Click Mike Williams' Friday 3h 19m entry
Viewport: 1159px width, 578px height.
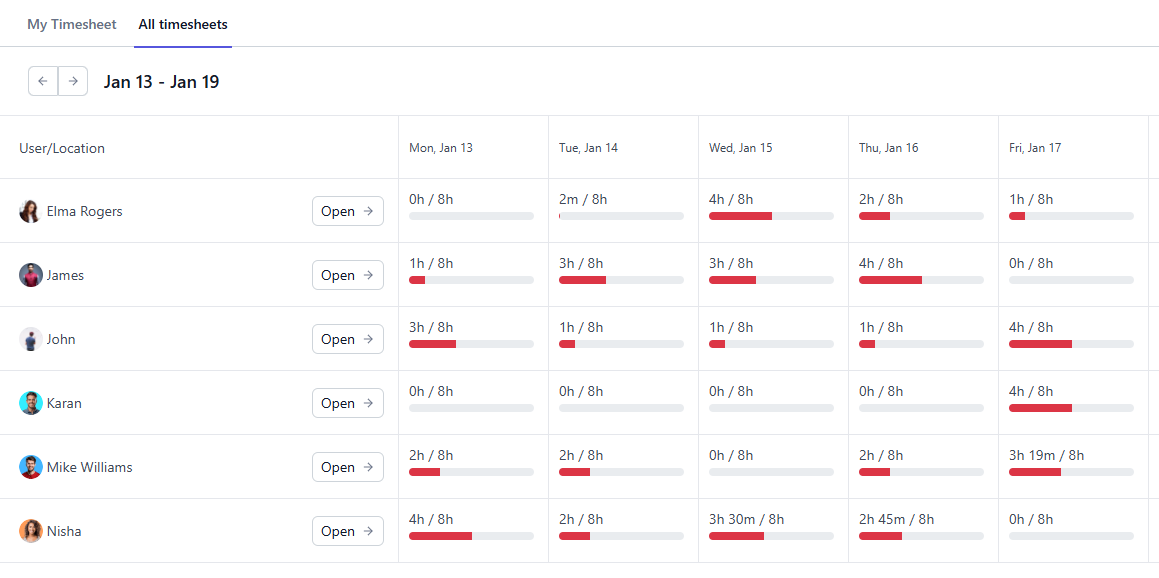point(1047,455)
